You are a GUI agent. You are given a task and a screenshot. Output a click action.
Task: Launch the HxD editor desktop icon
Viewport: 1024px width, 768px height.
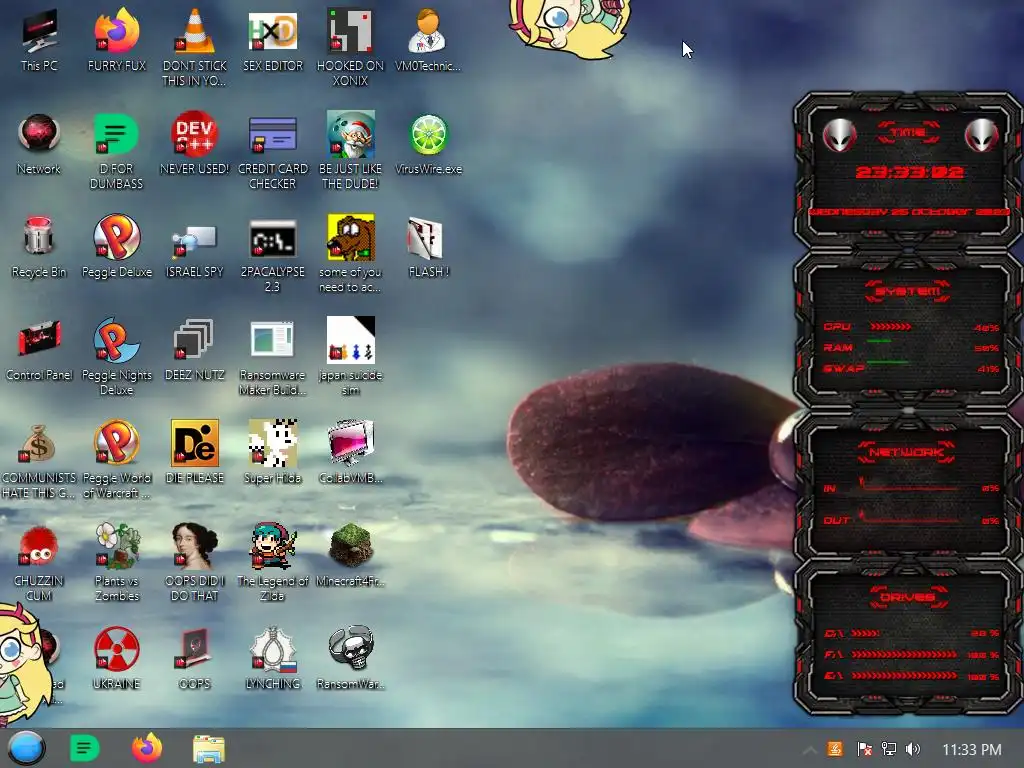click(273, 40)
